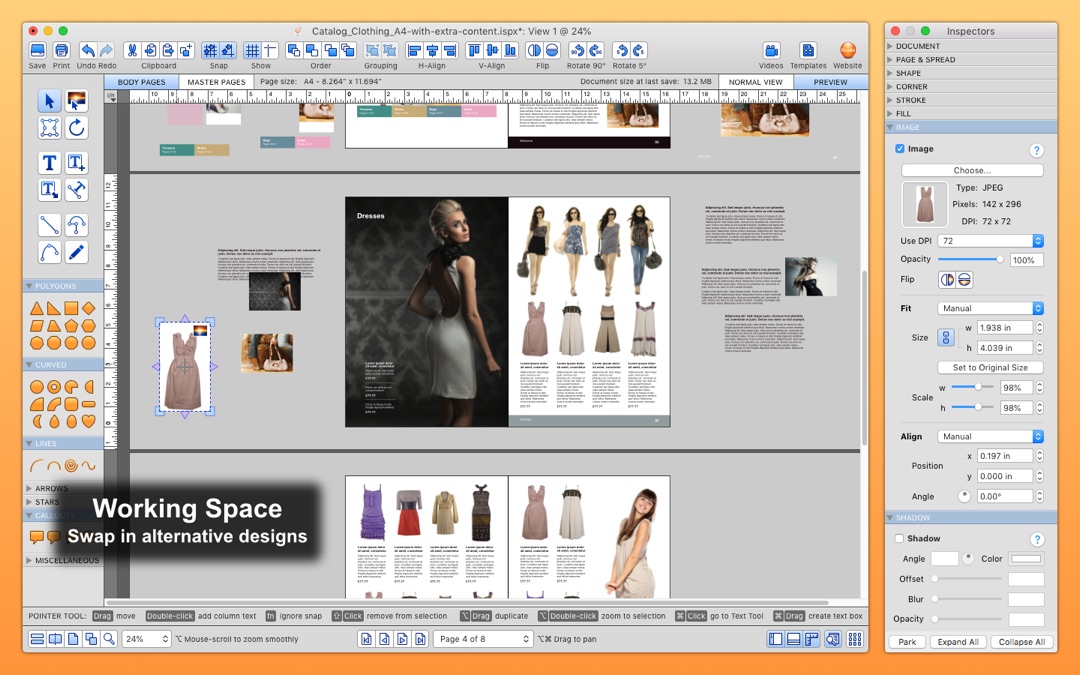The image size is (1080, 675).
Task: Switch to the BODY PAGES tab
Action: [x=141, y=82]
